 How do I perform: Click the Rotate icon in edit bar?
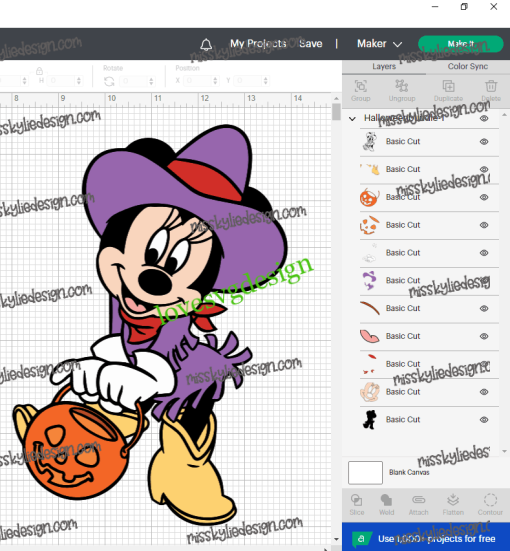pos(109,82)
